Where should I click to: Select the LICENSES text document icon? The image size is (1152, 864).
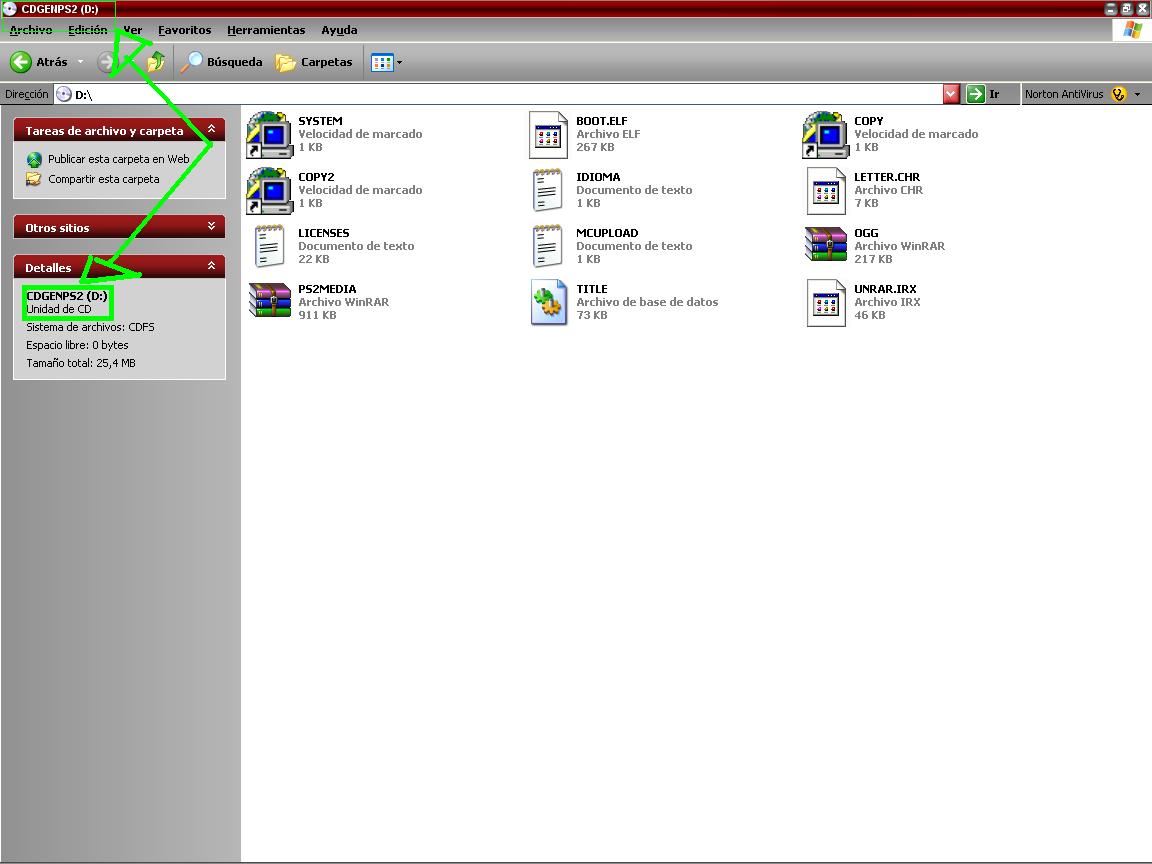point(270,246)
